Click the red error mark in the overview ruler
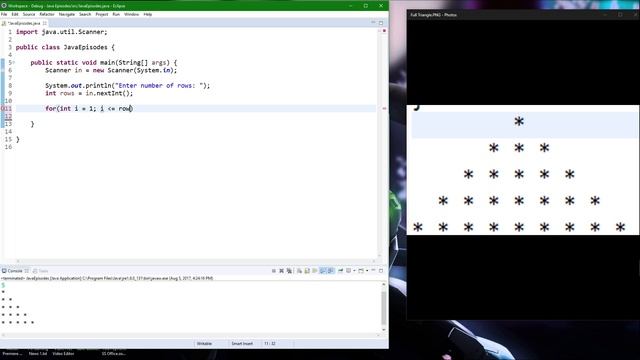The width and height of the screenshot is (640, 360). pos(384,109)
